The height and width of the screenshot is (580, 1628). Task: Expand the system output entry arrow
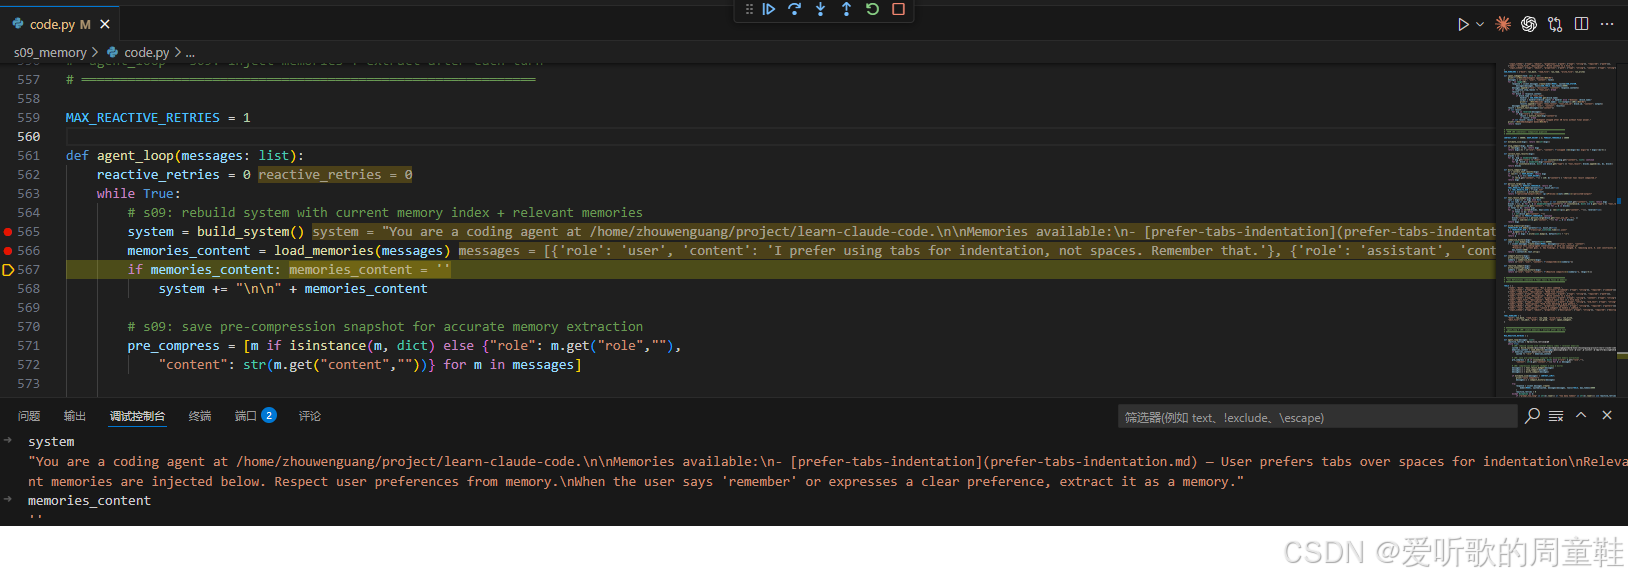point(8,441)
